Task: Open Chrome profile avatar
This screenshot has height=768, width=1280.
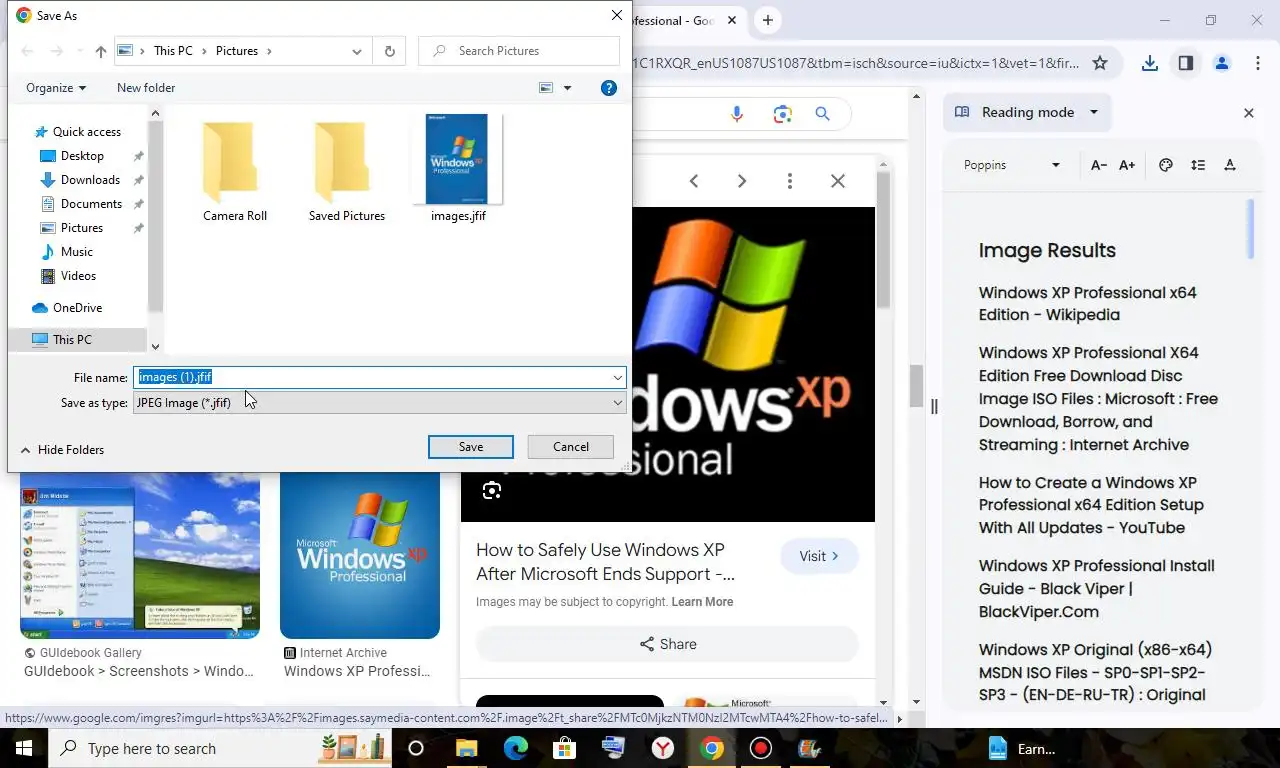Action: coord(1221,63)
